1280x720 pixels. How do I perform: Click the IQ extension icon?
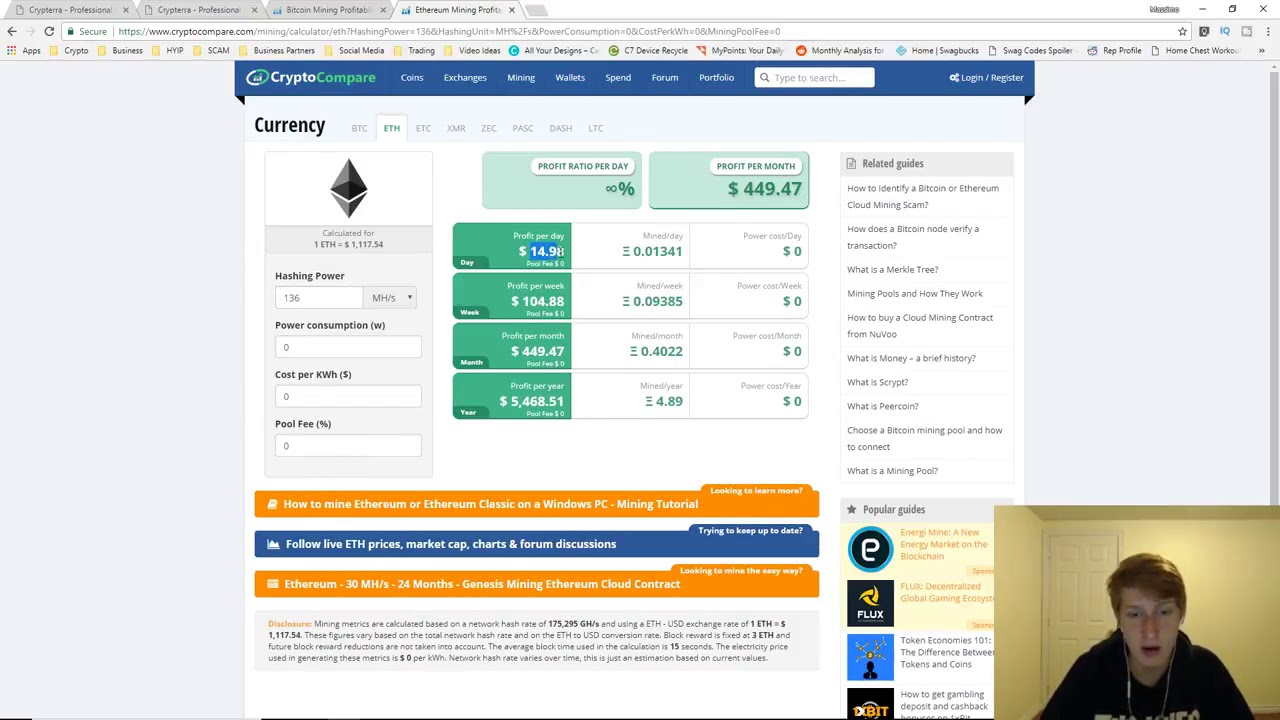pos(1225,31)
